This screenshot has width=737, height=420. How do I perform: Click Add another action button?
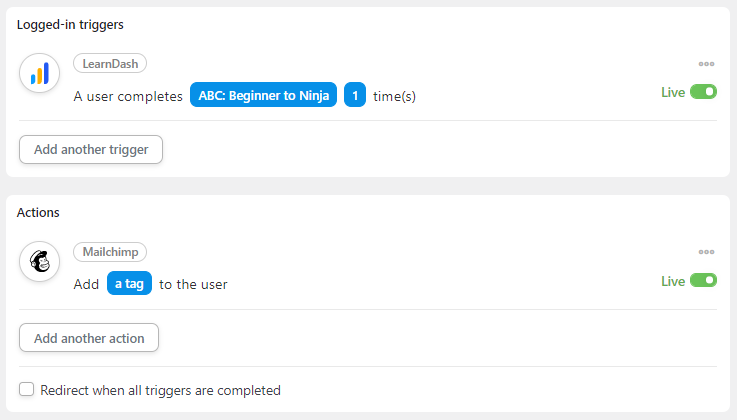(89, 338)
